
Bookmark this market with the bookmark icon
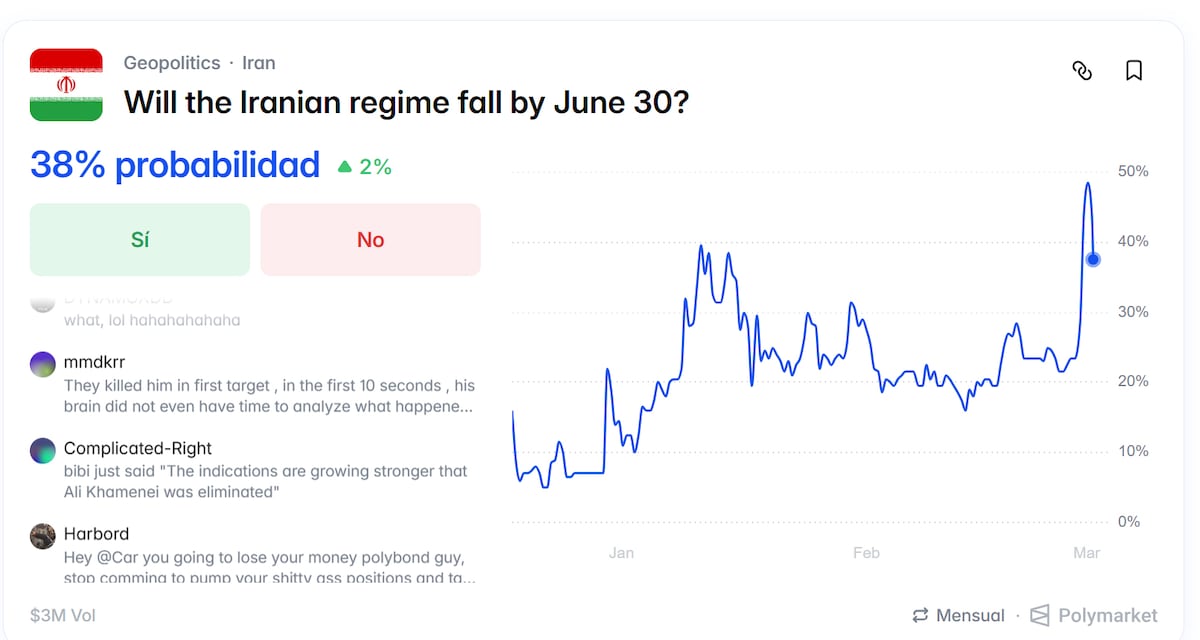coord(1134,71)
